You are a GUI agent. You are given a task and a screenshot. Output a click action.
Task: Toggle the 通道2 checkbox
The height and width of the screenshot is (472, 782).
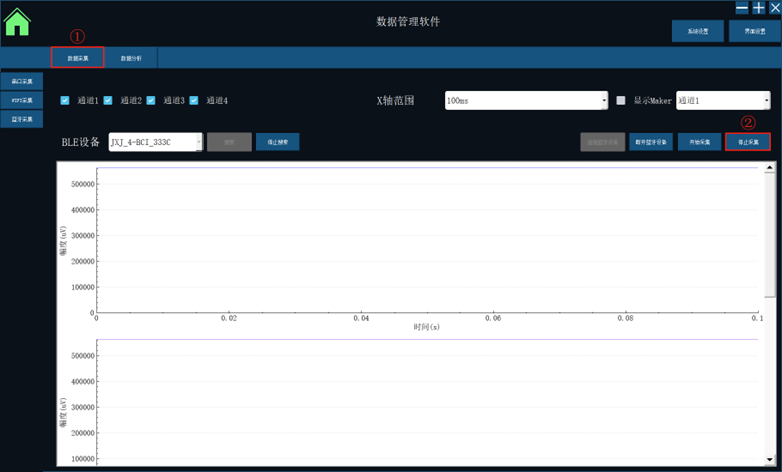[108, 101]
